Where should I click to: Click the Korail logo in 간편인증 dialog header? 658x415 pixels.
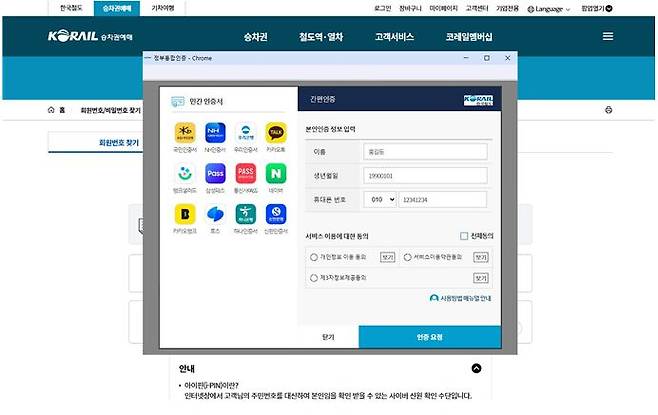click(x=478, y=100)
